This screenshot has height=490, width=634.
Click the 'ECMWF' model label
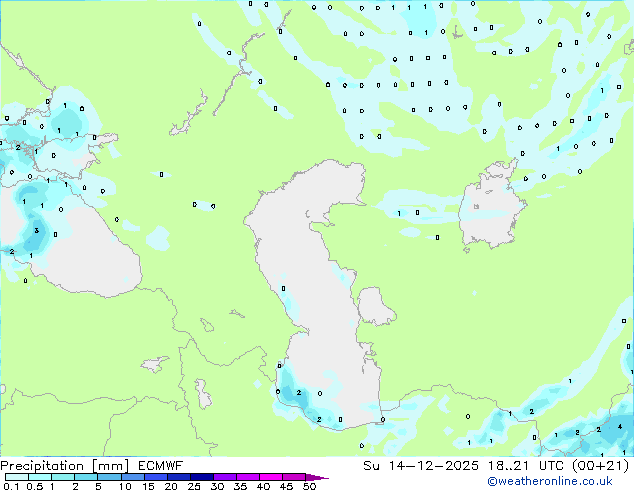160,466
